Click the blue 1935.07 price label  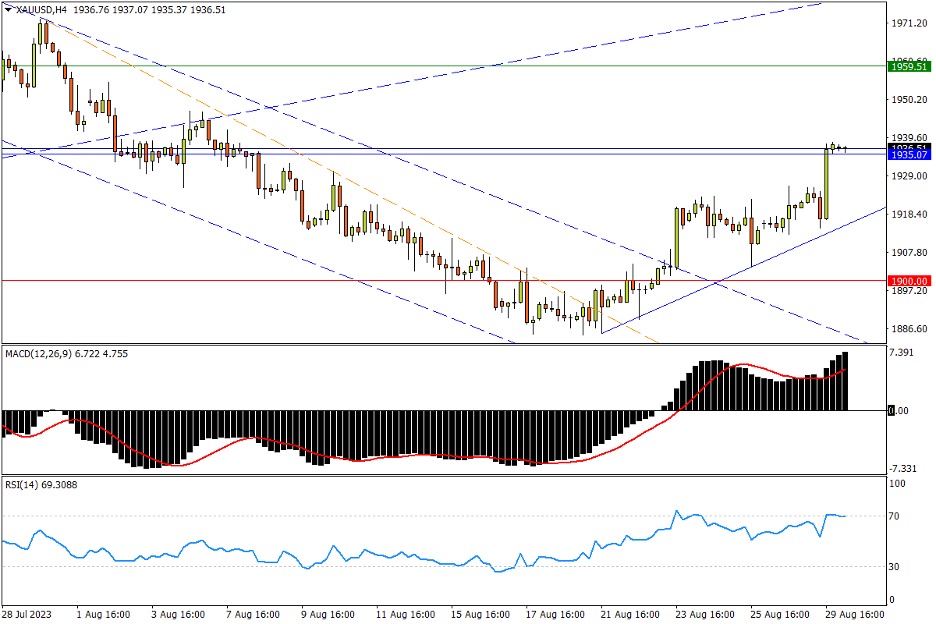point(909,155)
